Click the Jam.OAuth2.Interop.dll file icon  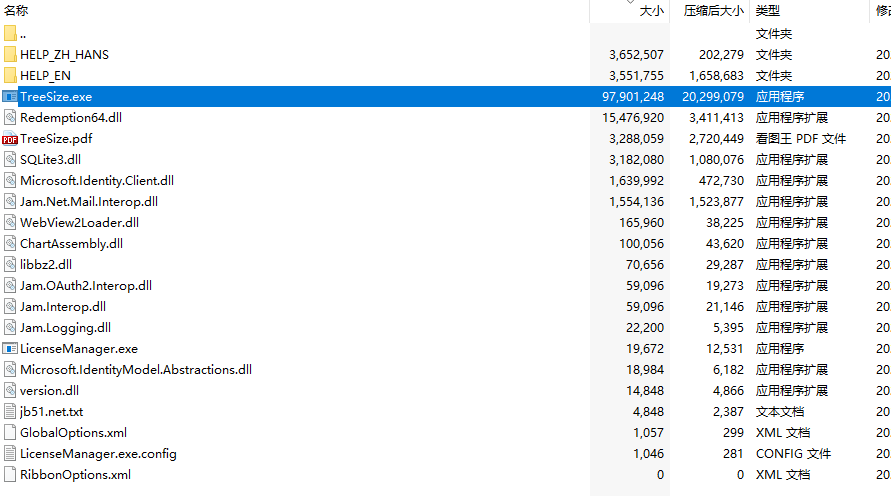pos(10,286)
